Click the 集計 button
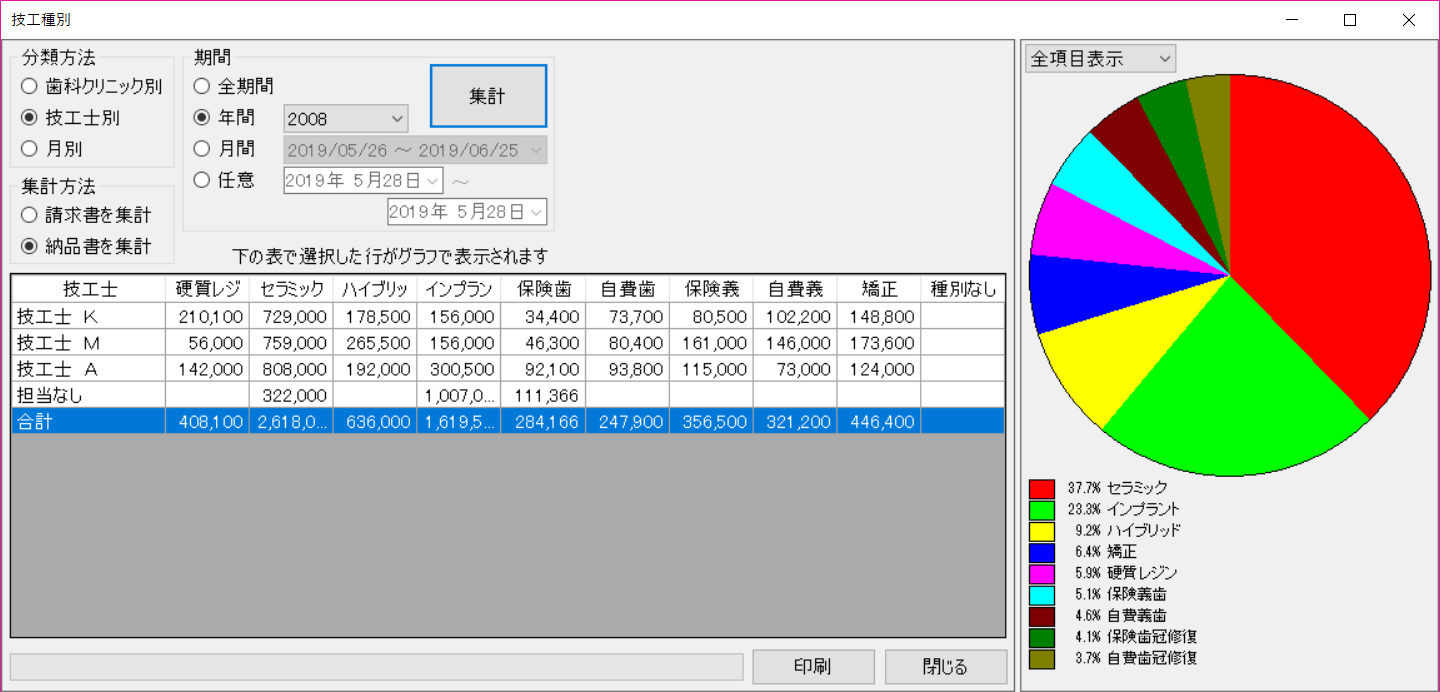The image size is (1440, 692). (488, 96)
